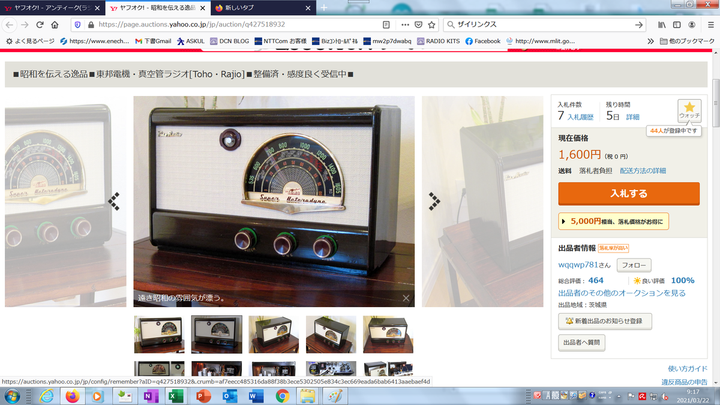Screen dimensions: 720x405
Task: Select the first radio thumbnail image
Action: coord(159,334)
